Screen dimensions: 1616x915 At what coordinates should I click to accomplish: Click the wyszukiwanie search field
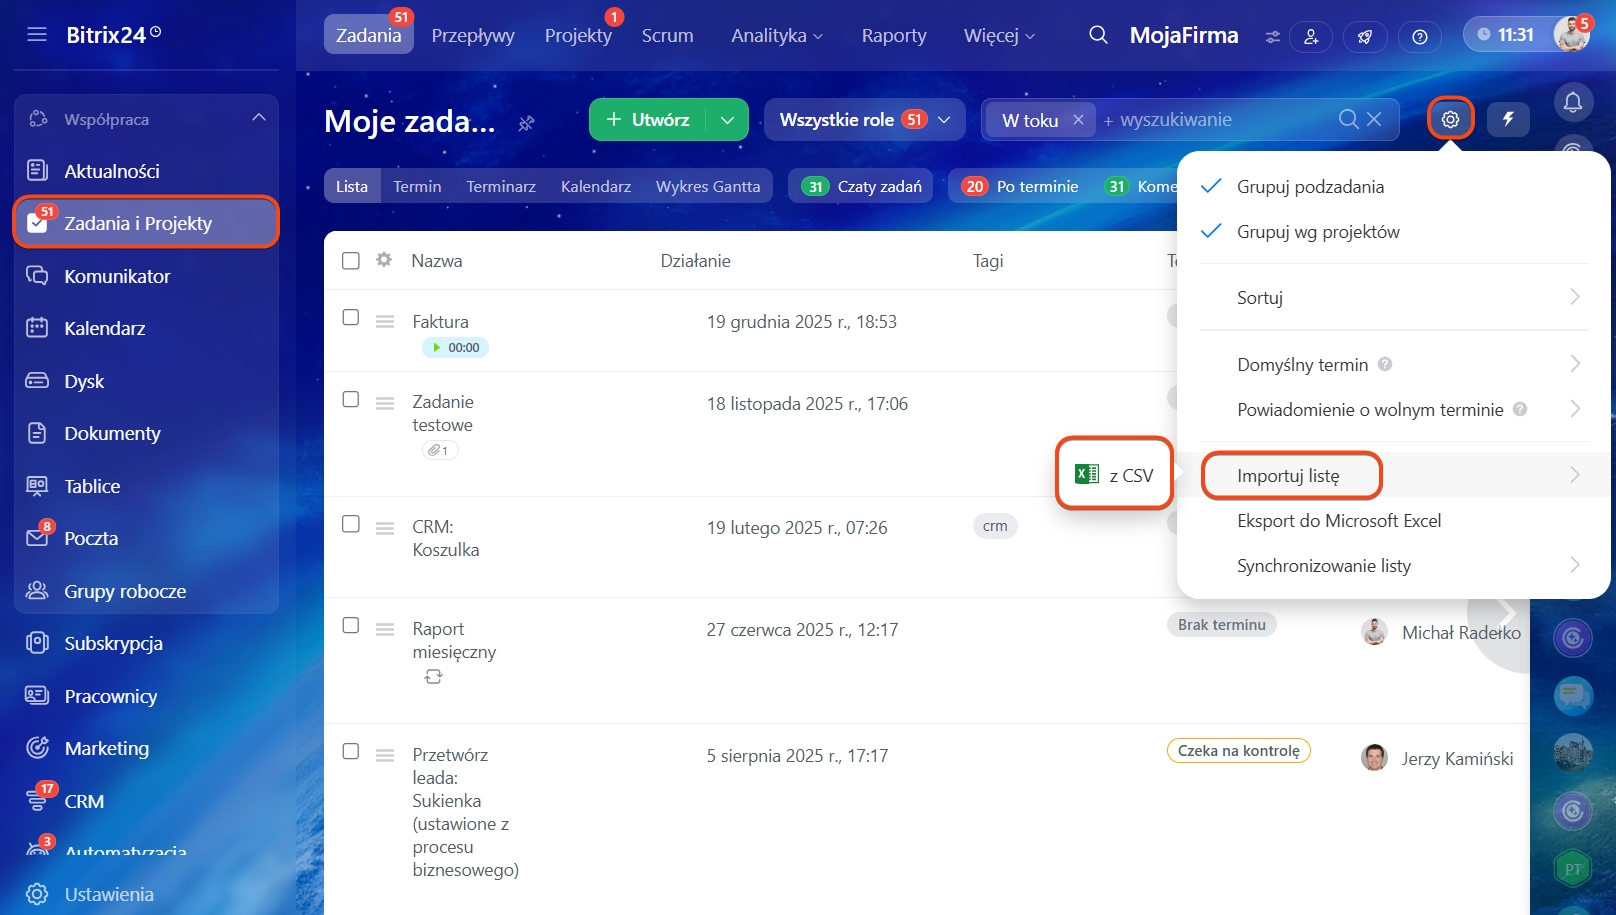tap(1215, 120)
